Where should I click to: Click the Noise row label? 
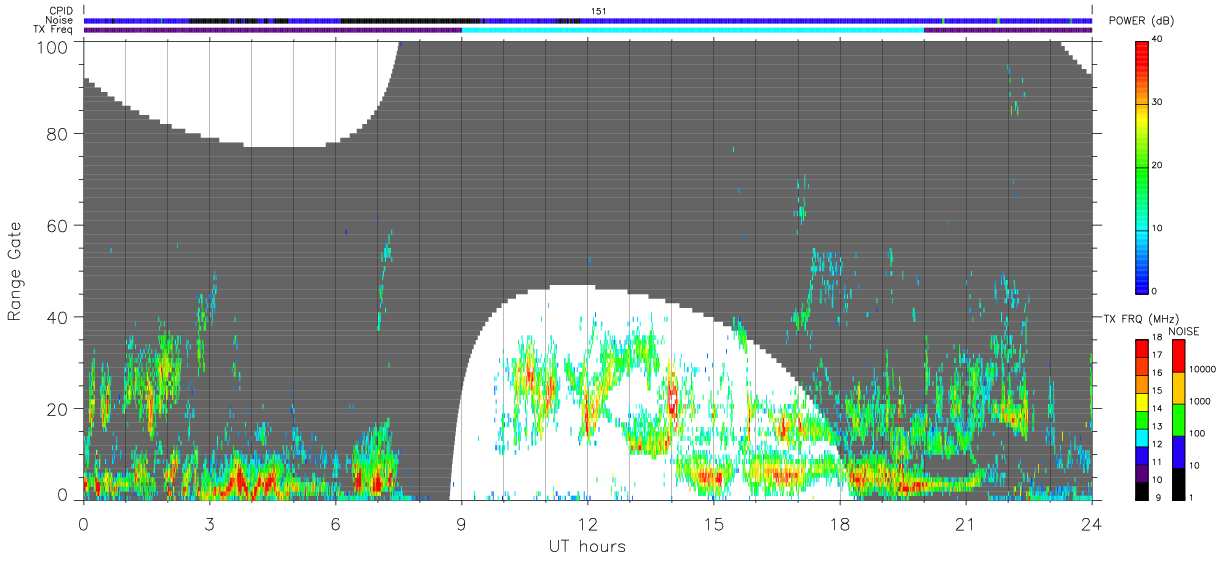[61, 20]
